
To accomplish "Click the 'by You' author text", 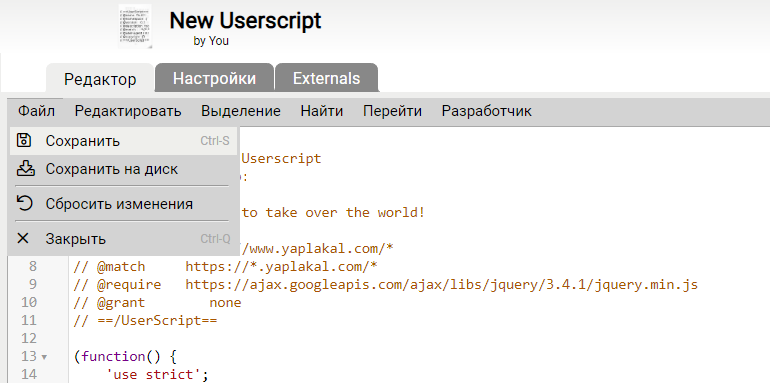I will [211, 41].
